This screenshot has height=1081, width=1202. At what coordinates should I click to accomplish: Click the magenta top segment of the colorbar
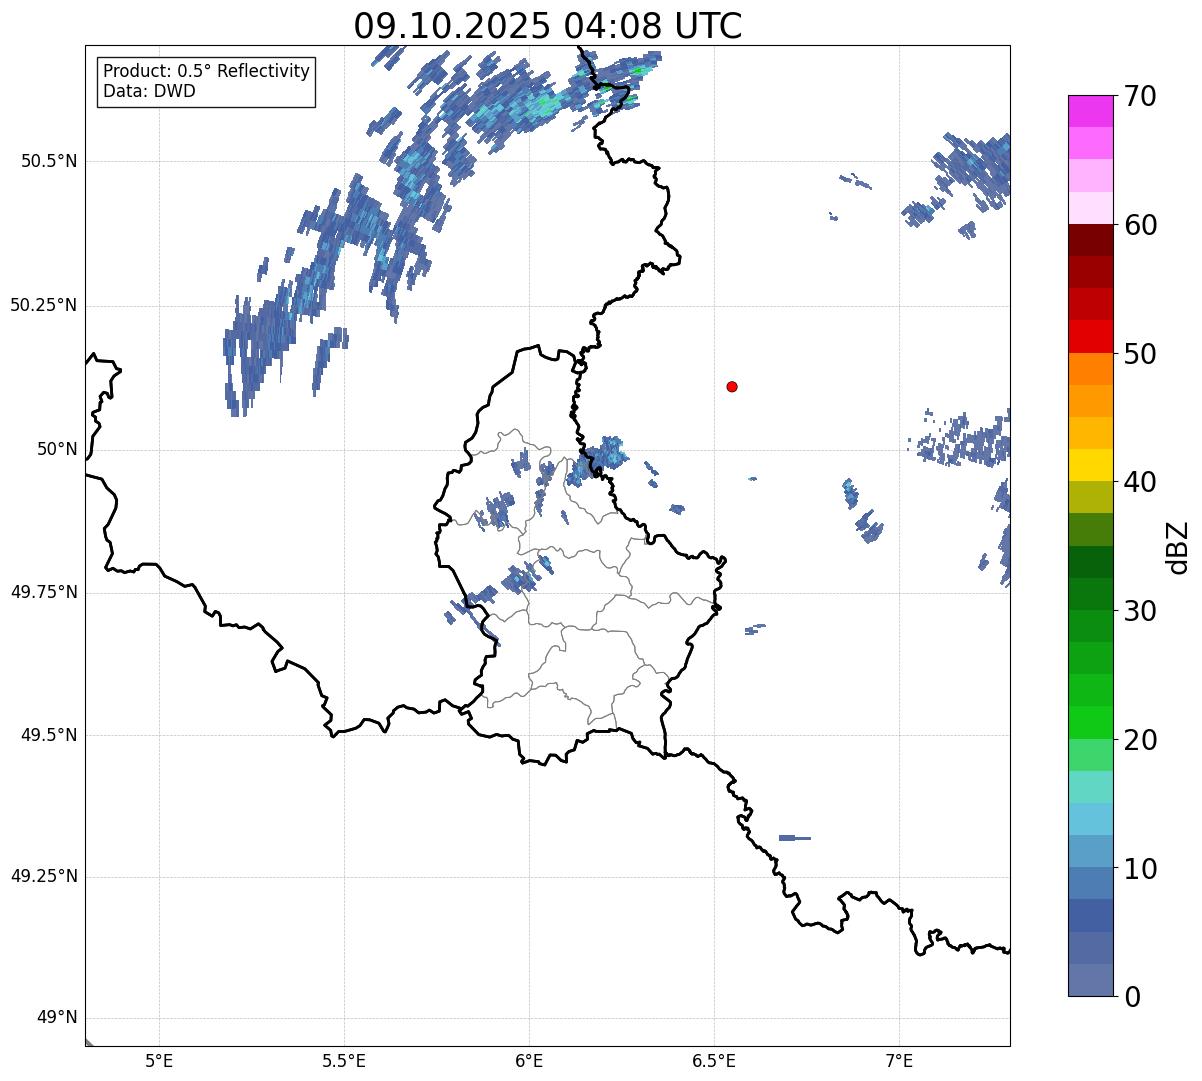pos(1091,111)
